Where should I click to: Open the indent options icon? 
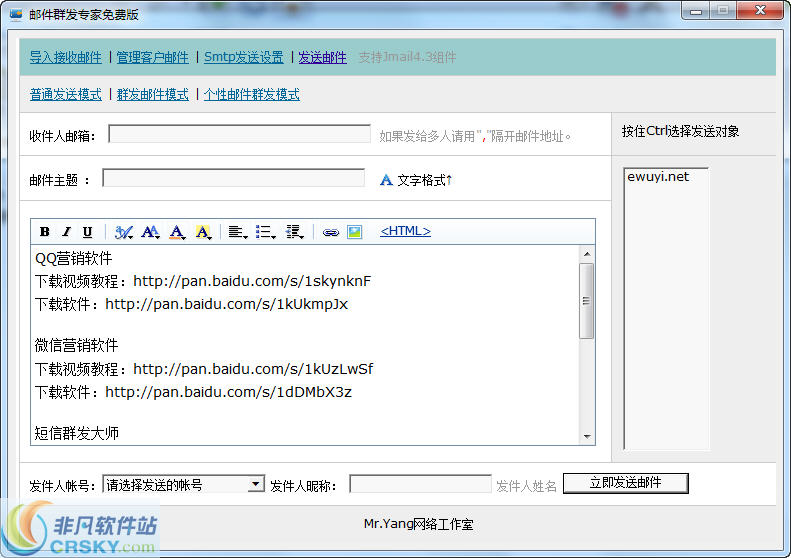[294, 232]
